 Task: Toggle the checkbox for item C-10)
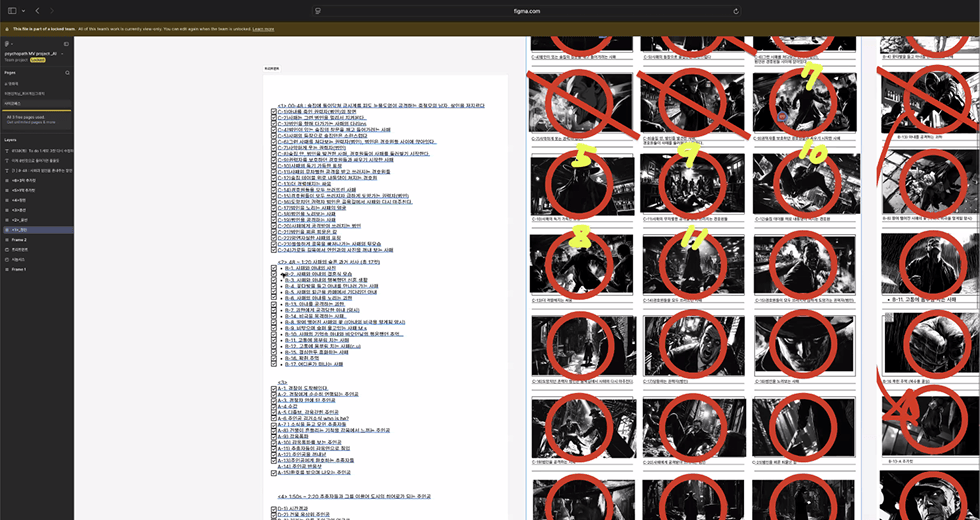coord(274,166)
